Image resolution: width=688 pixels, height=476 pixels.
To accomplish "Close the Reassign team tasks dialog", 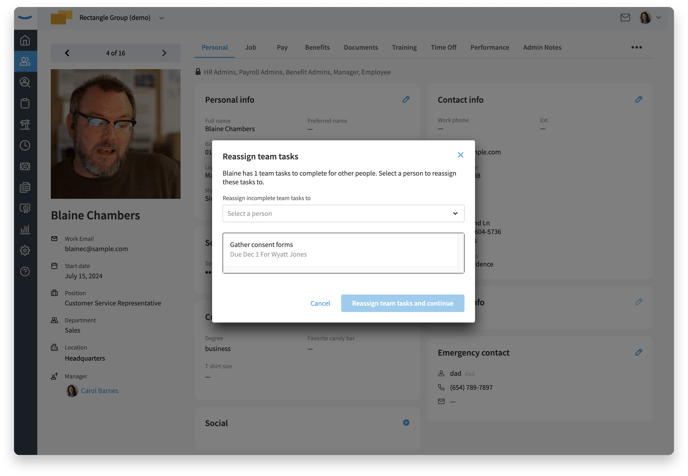I will (460, 155).
